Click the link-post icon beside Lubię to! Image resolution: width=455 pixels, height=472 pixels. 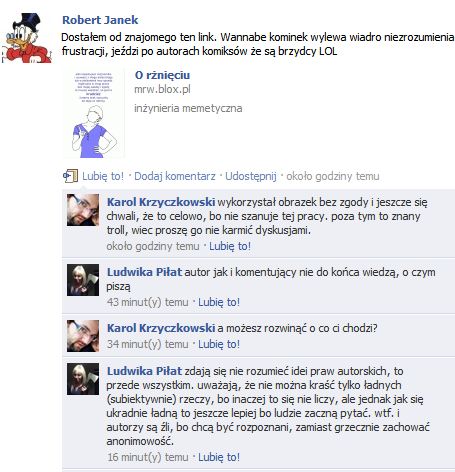point(70,176)
